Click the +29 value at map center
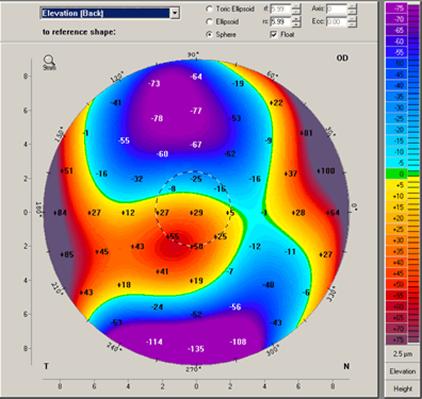This screenshot has height=399, width=422. click(x=196, y=213)
